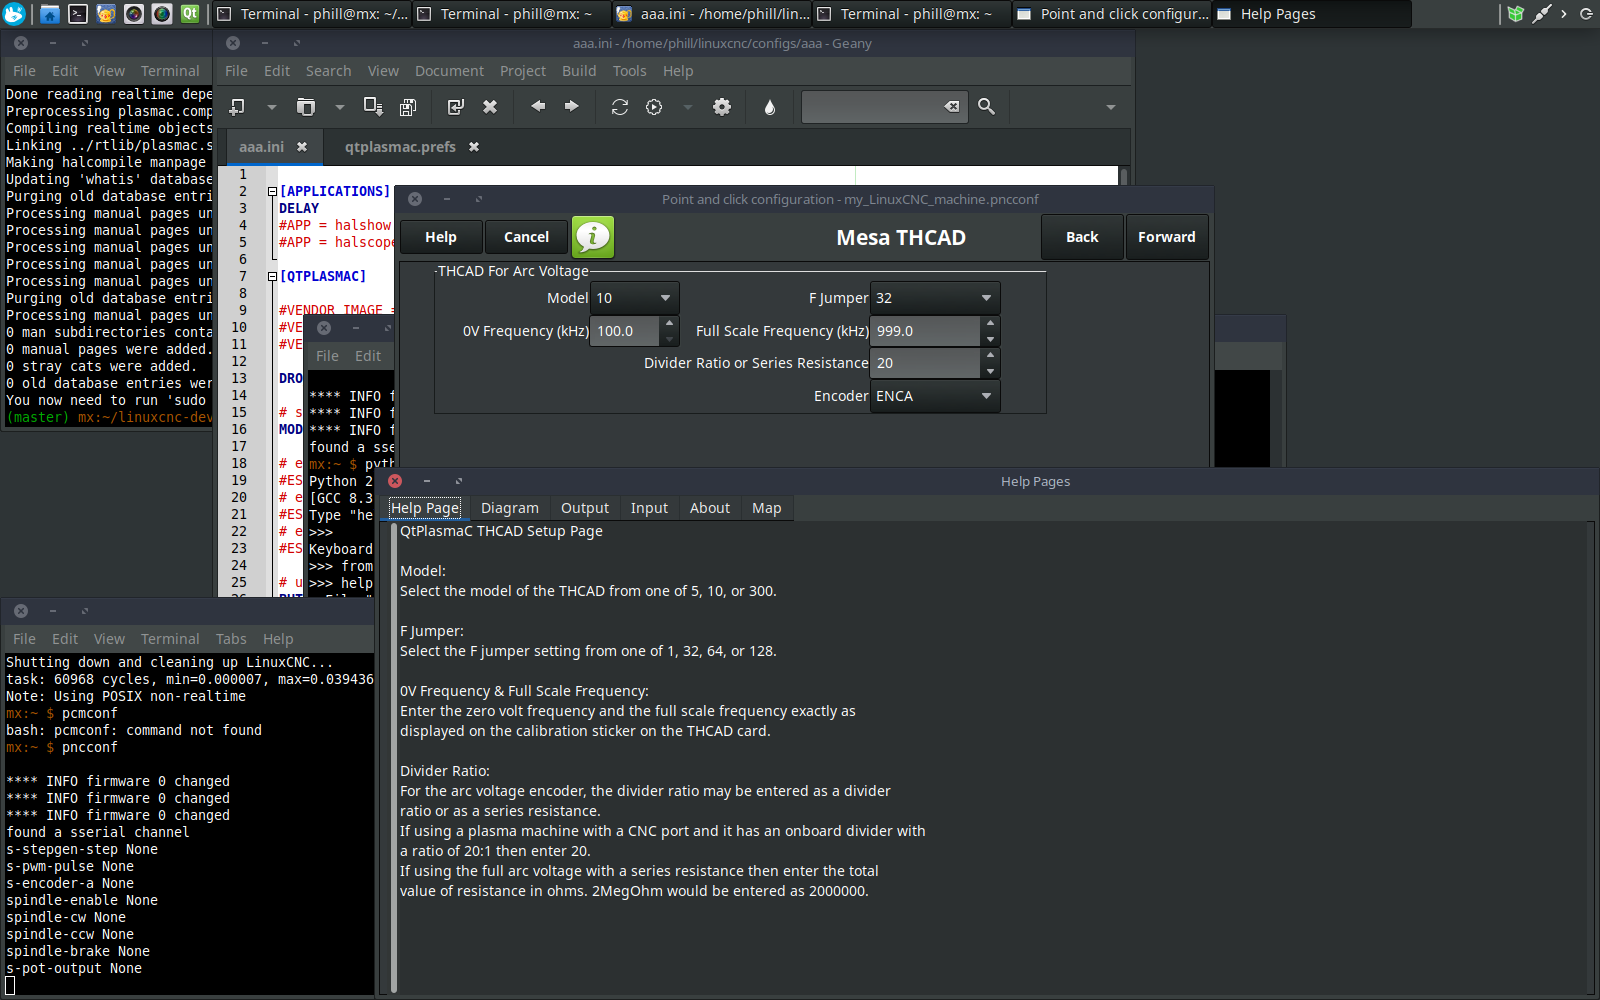Switch to 'Point and click configur...' taskbar entry
The image size is (1600, 1000).
tap(1112, 14)
